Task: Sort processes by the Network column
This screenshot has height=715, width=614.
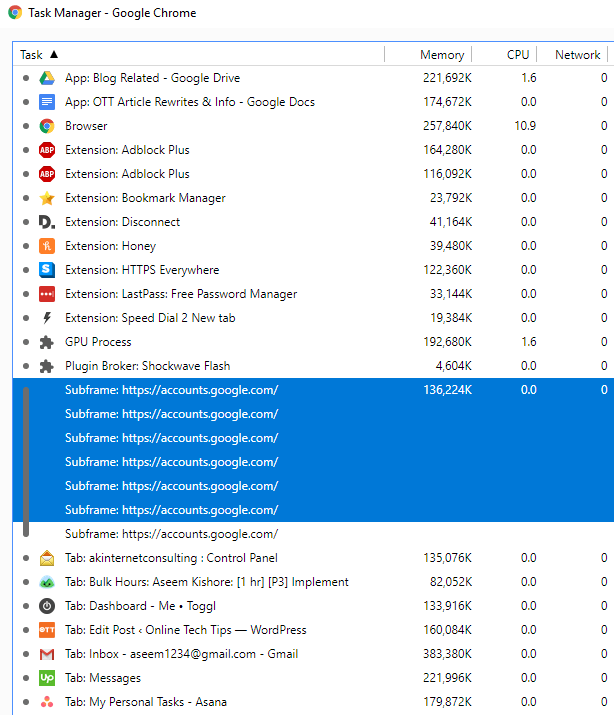Action: click(x=577, y=55)
